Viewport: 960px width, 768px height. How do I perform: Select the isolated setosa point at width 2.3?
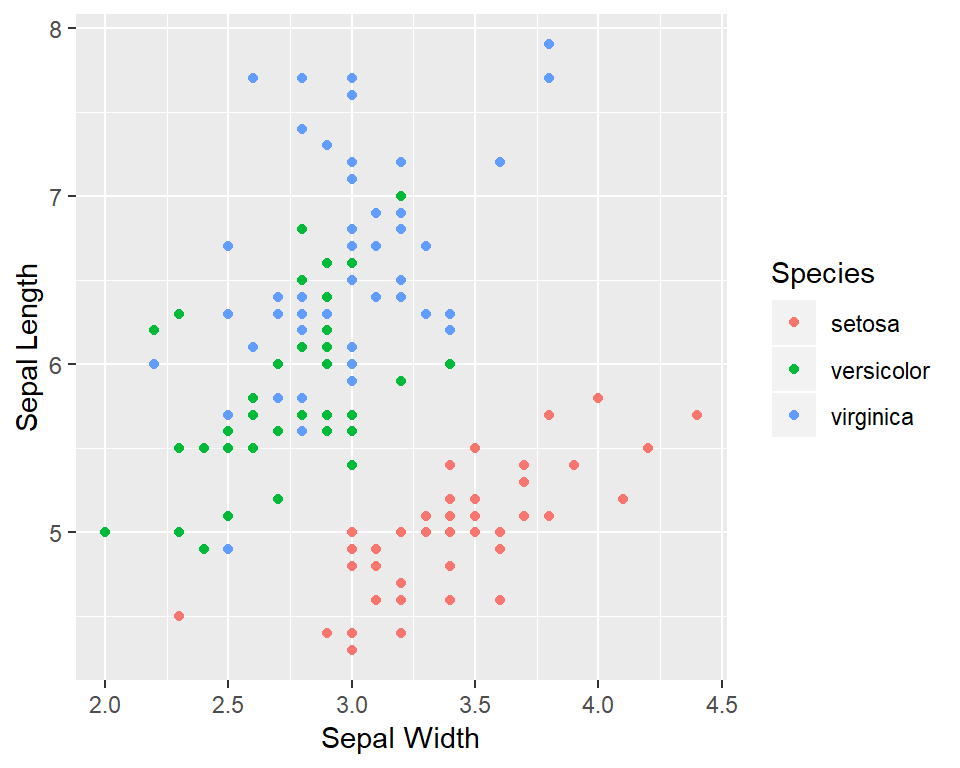point(179,616)
